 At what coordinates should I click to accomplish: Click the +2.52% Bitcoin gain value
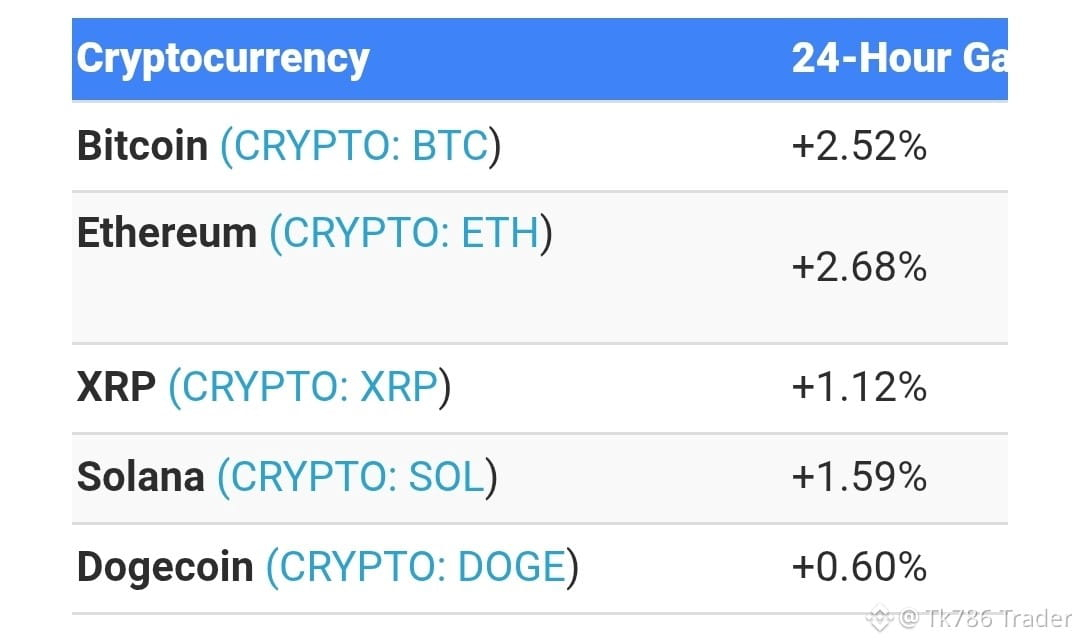tap(859, 147)
